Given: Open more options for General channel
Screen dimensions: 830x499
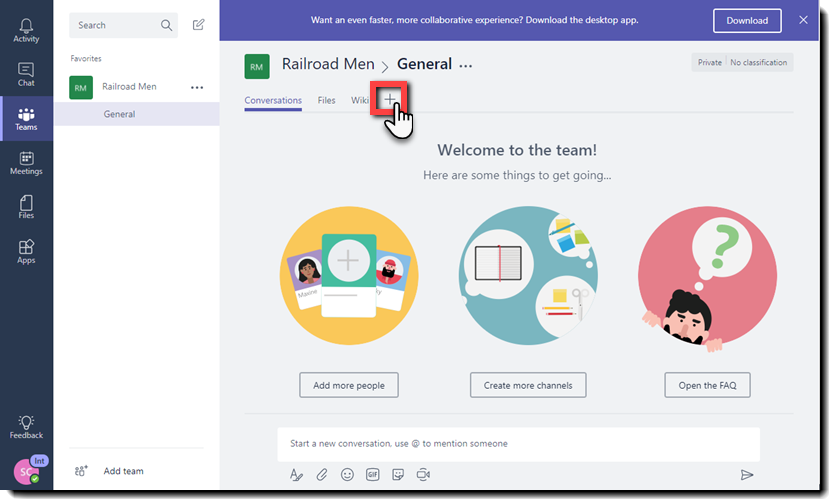Looking at the screenshot, I should [465, 66].
